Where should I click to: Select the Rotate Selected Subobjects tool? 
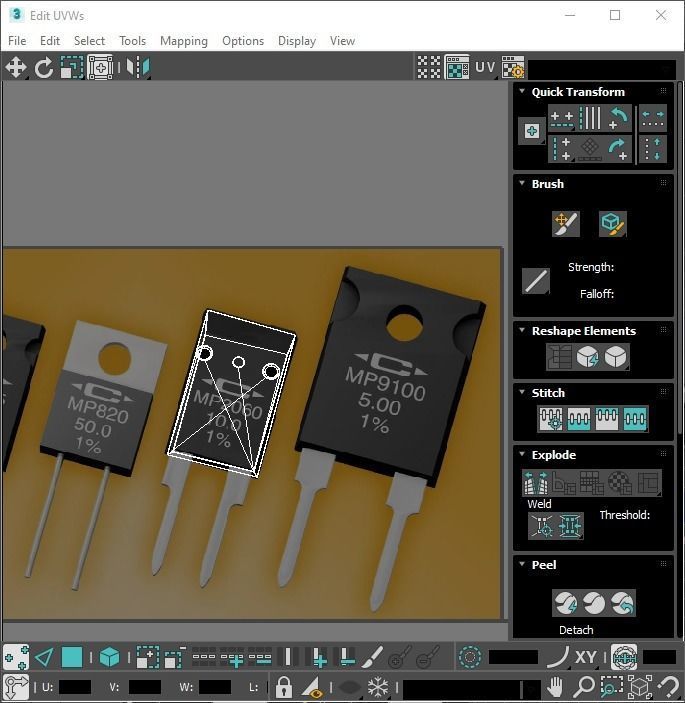44,68
